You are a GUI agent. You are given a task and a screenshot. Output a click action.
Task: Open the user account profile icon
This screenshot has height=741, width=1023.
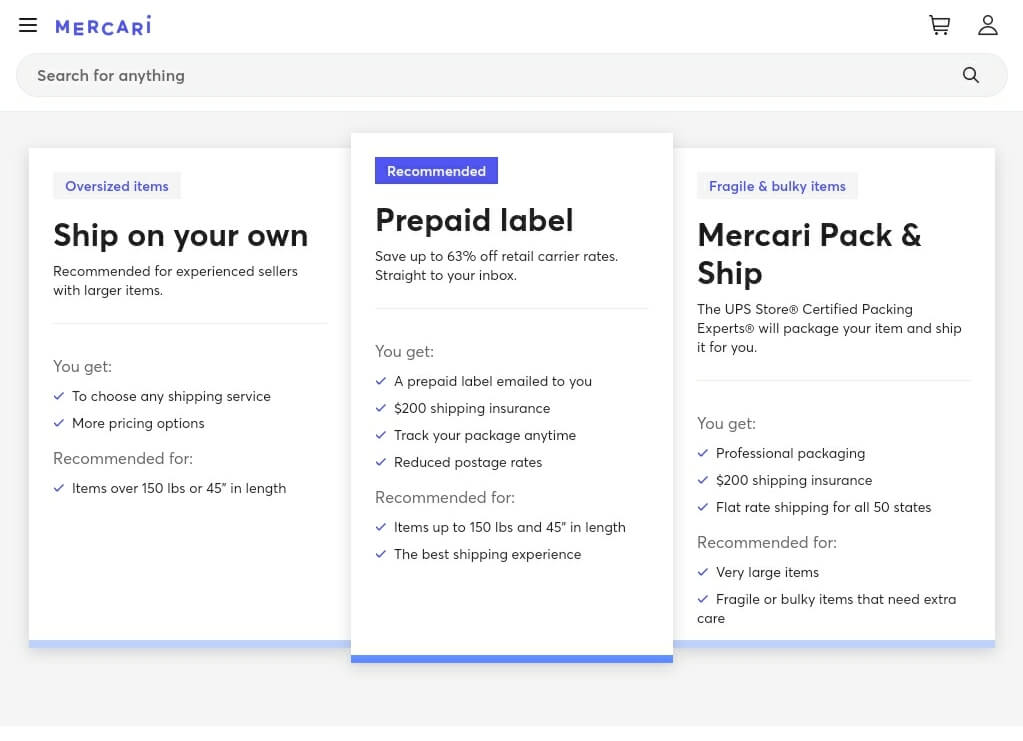[988, 25]
